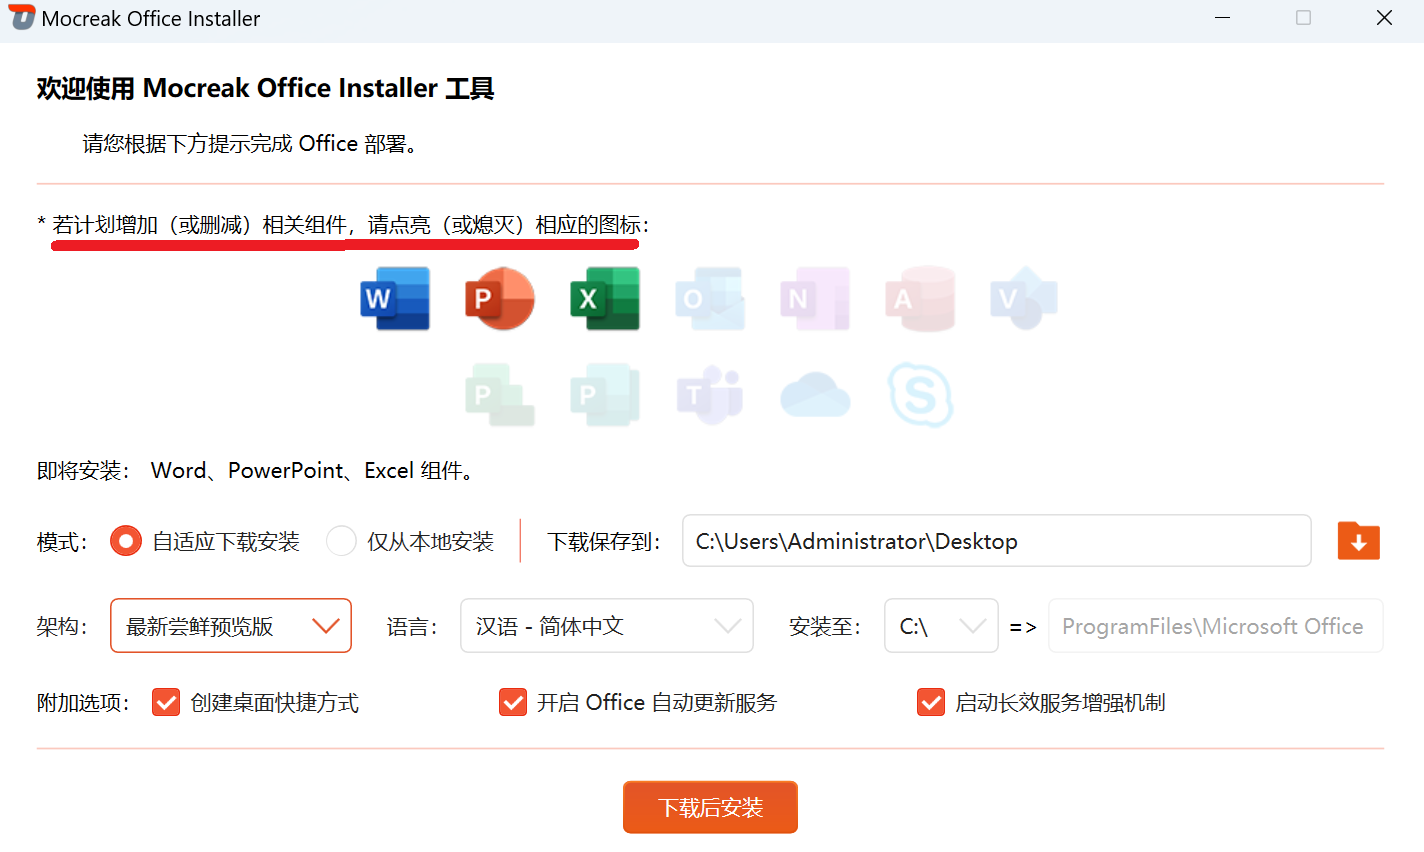Select the 自适应下载安装 radio button

point(126,541)
